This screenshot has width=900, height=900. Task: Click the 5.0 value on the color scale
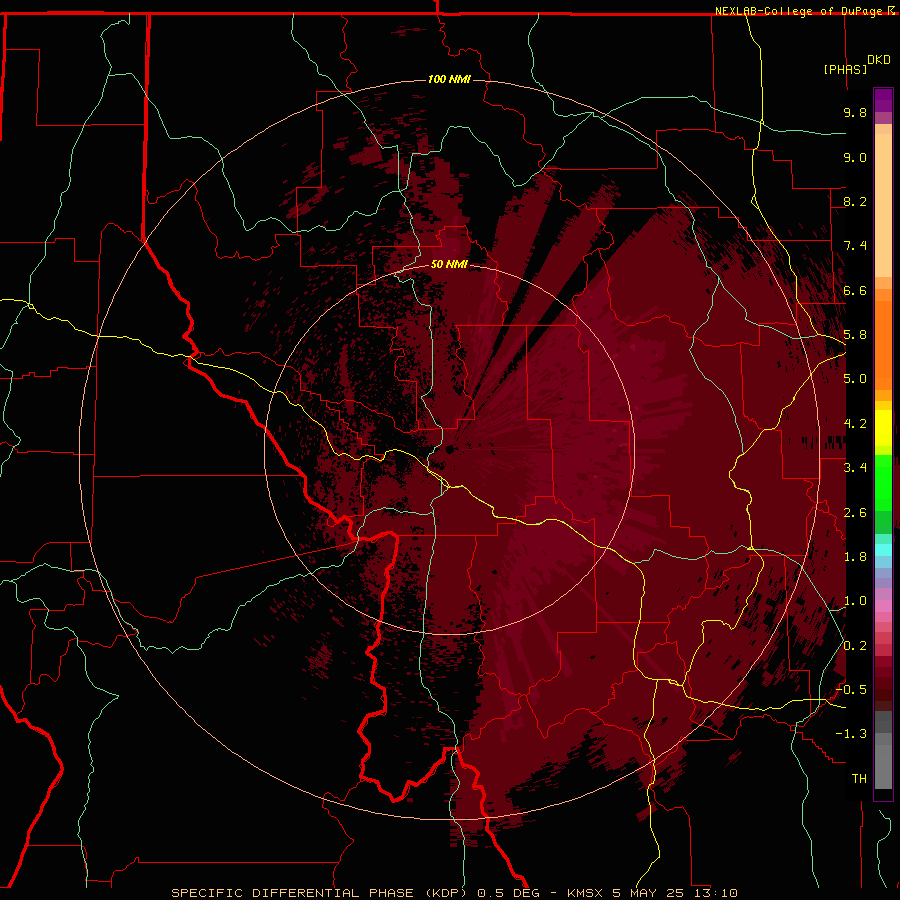click(x=855, y=379)
